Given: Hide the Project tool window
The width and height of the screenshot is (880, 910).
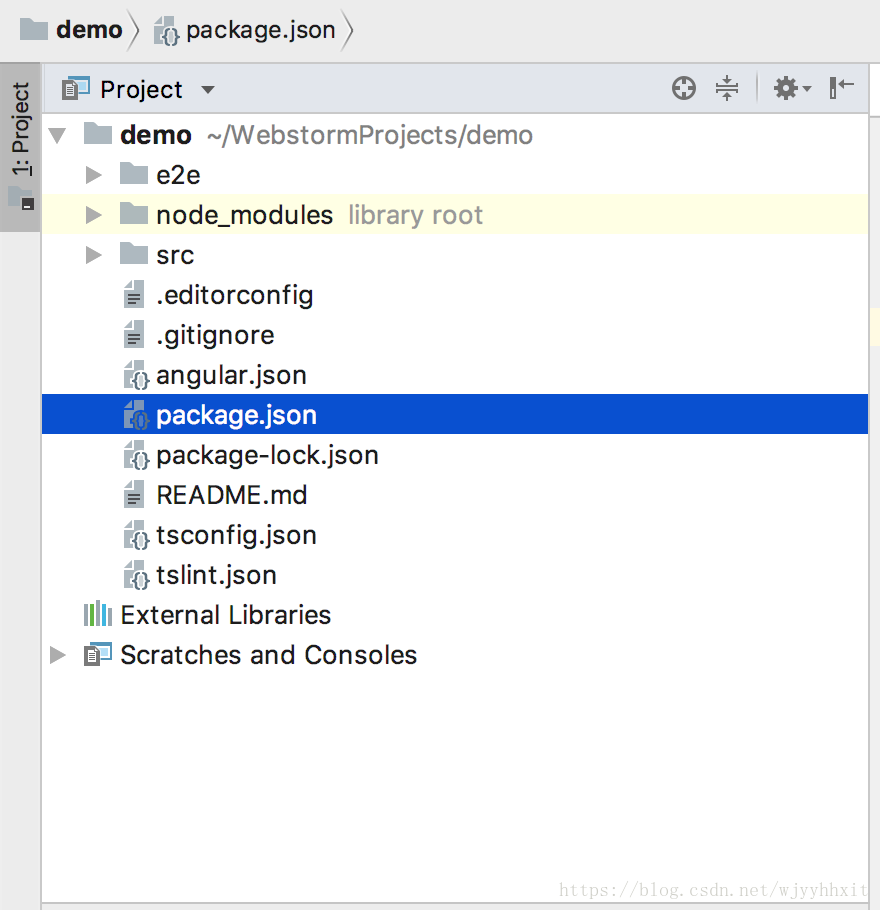Looking at the screenshot, I should (x=841, y=88).
